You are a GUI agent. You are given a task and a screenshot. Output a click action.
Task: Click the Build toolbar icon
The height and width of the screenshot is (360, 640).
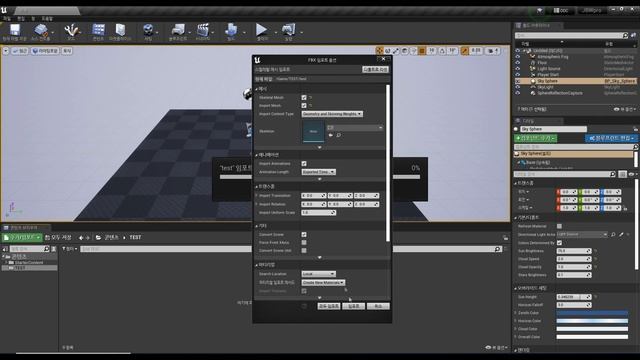pos(231,29)
